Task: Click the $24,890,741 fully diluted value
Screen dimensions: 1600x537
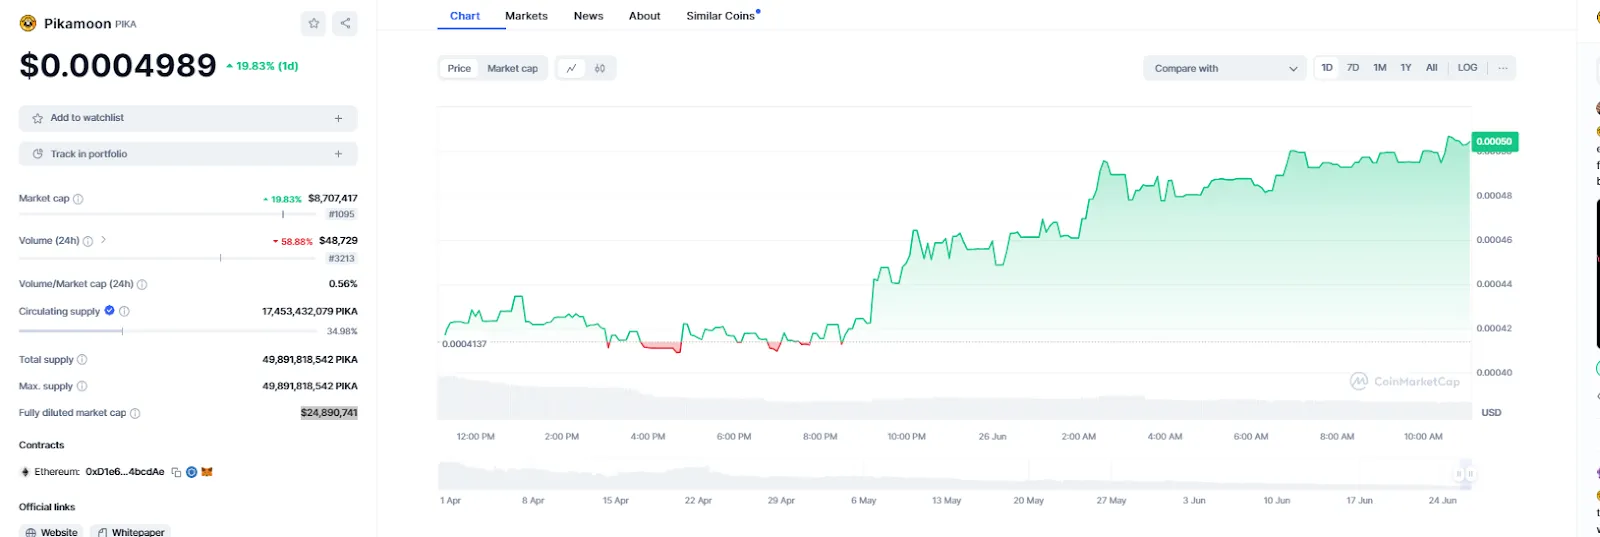Action: 329,413
